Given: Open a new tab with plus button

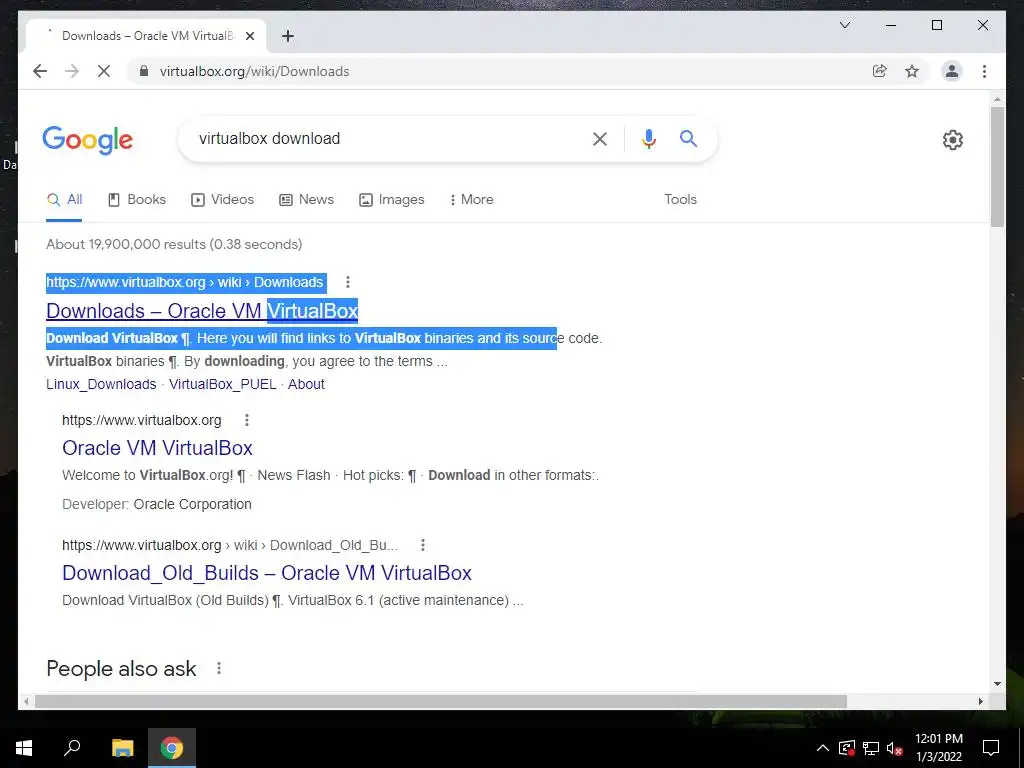Looking at the screenshot, I should 288,36.
